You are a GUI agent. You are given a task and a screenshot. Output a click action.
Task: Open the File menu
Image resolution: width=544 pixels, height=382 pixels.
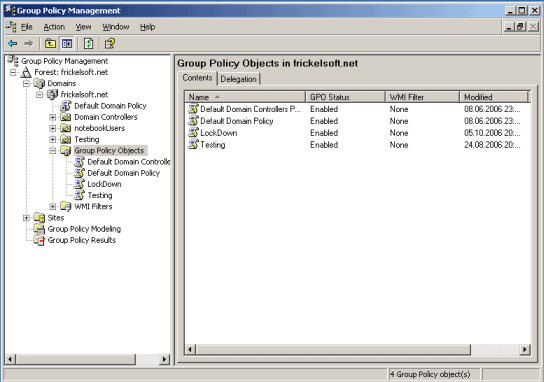(x=27, y=27)
